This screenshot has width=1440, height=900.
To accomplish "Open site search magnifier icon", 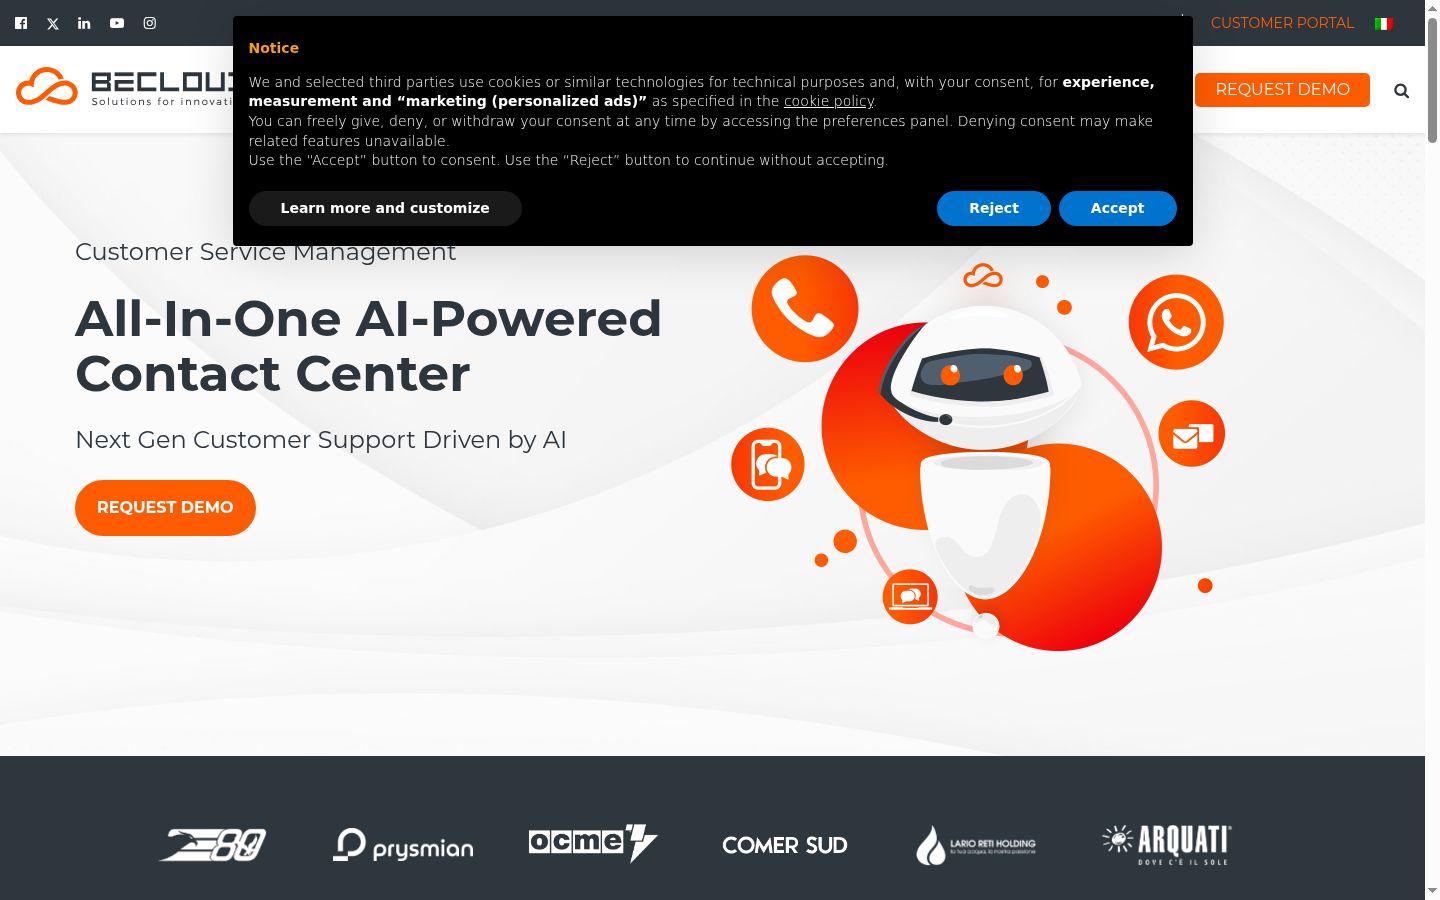I will (1402, 91).
